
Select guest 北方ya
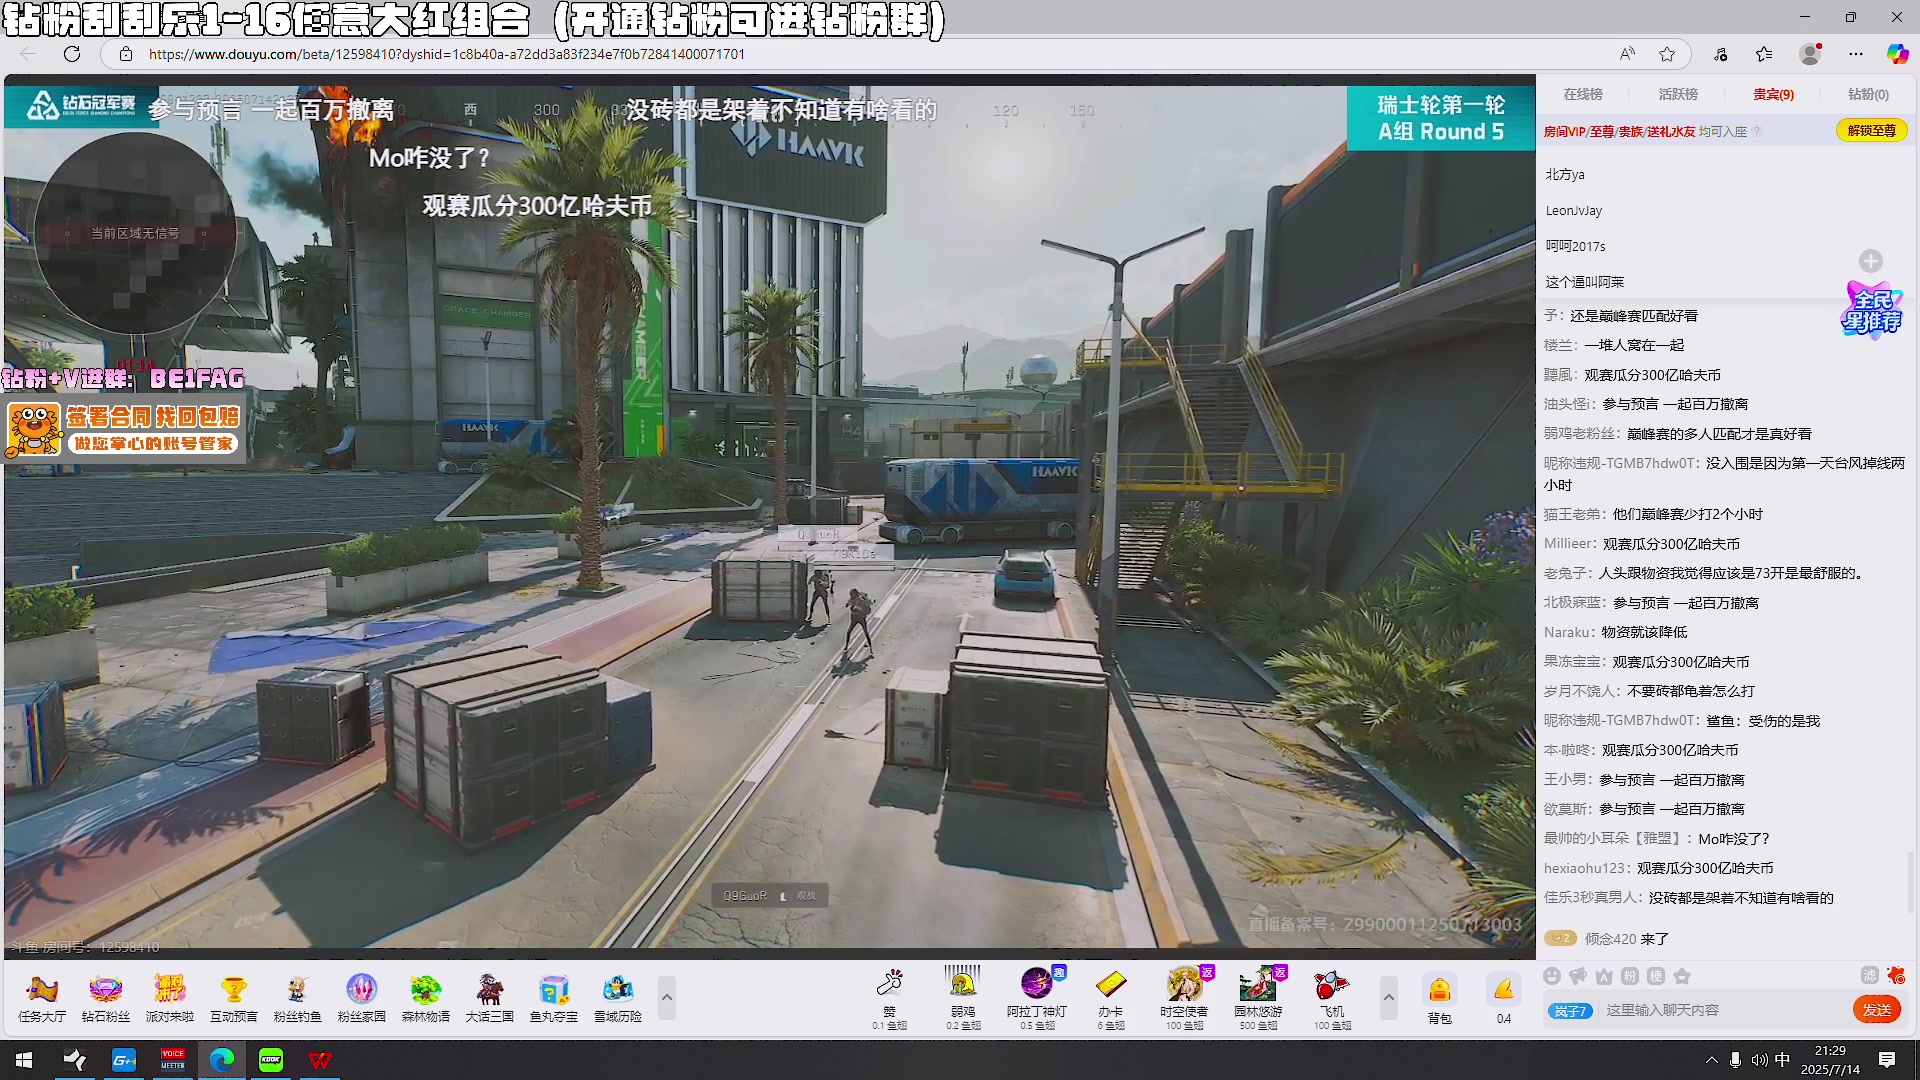click(x=1565, y=174)
